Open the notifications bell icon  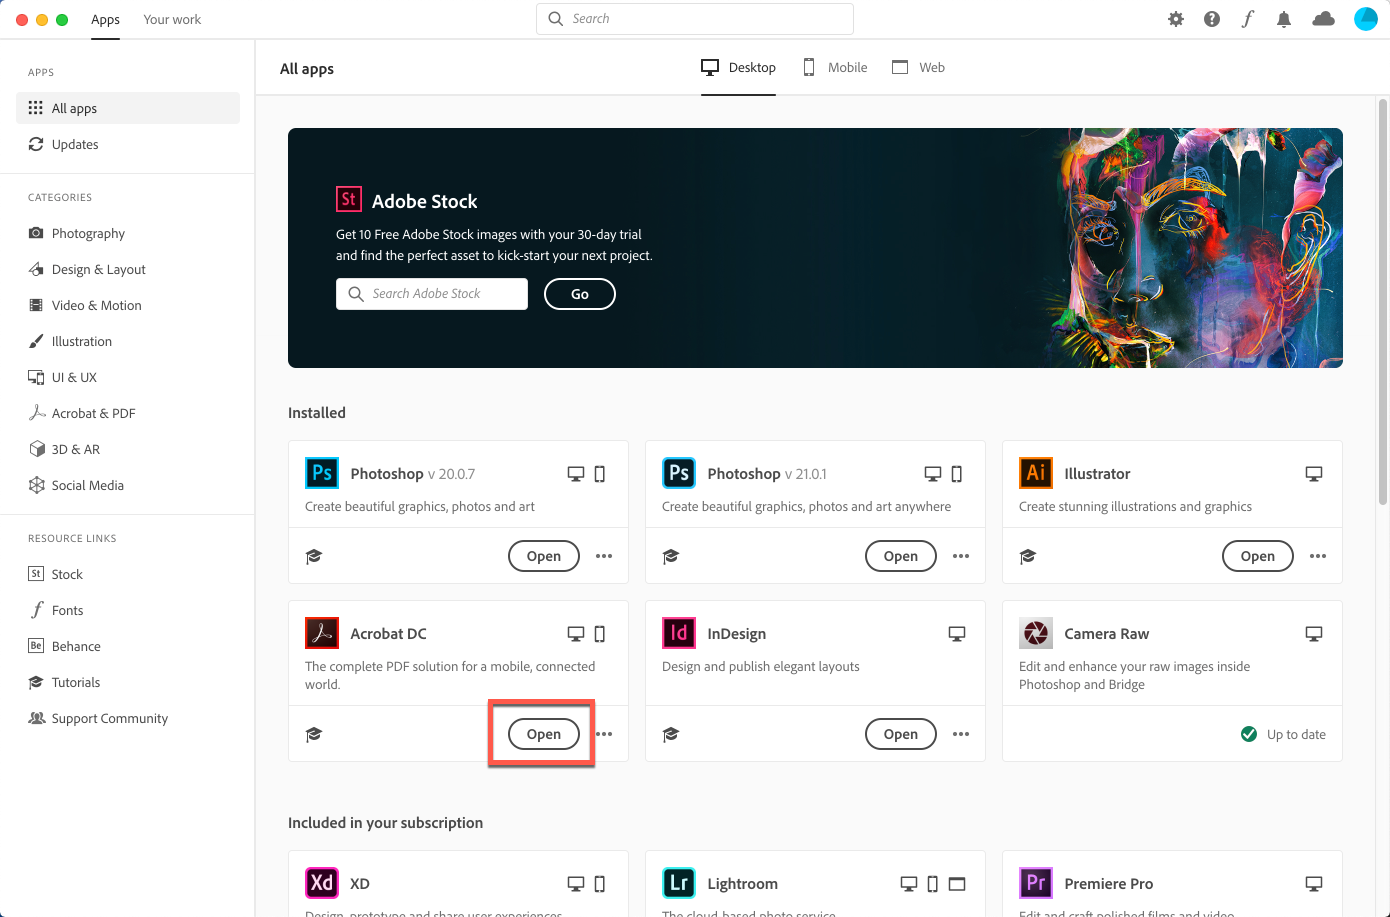(x=1284, y=19)
